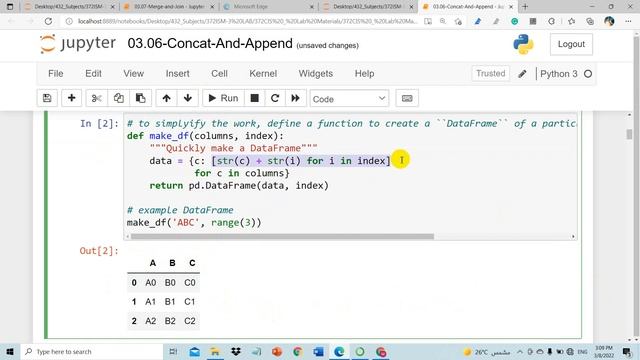Screen dimensions: 640x360
Task: Open the cell type Code dropdown
Action: click(349, 99)
